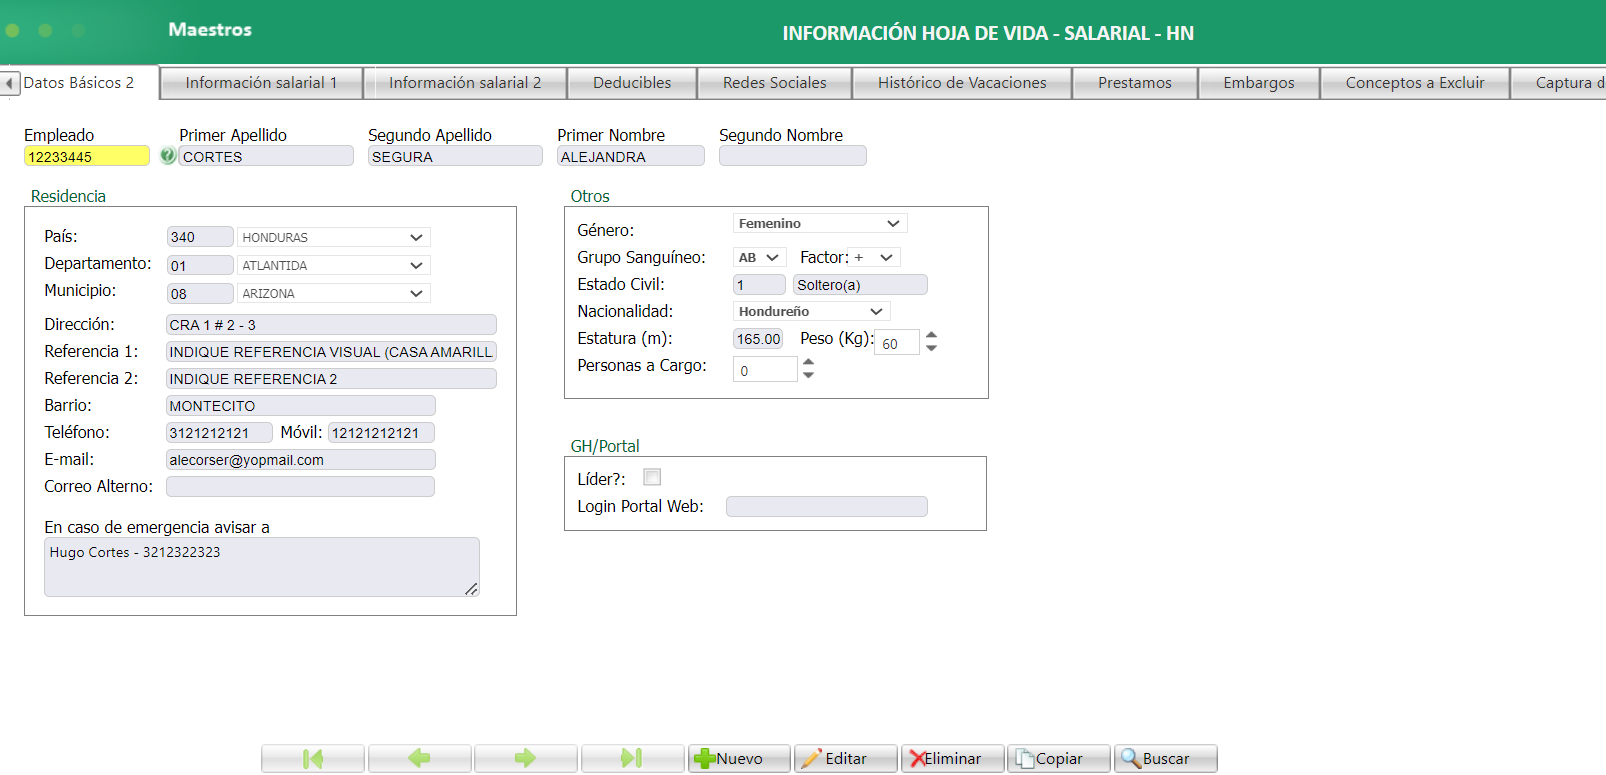Image resolution: width=1606 pixels, height=775 pixels.
Task: Click the Login Portal Web field
Action: (827, 506)
